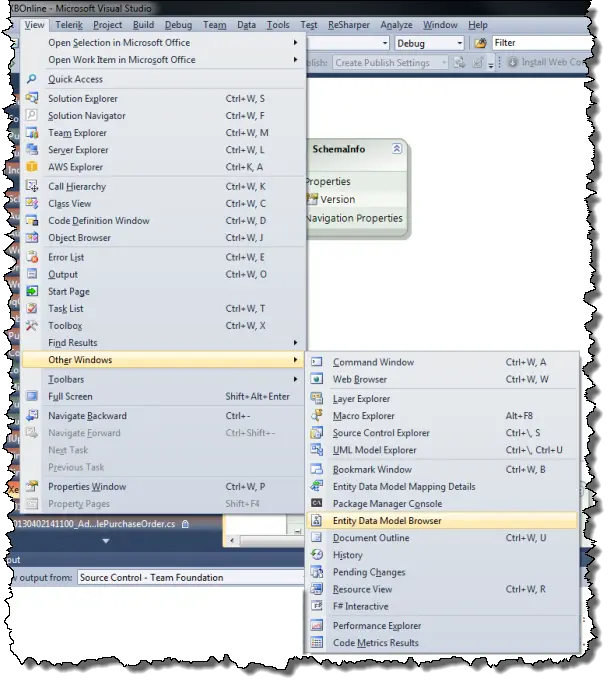Click the Layer Explorer icon
615x686 pixels.
[317, 399]
